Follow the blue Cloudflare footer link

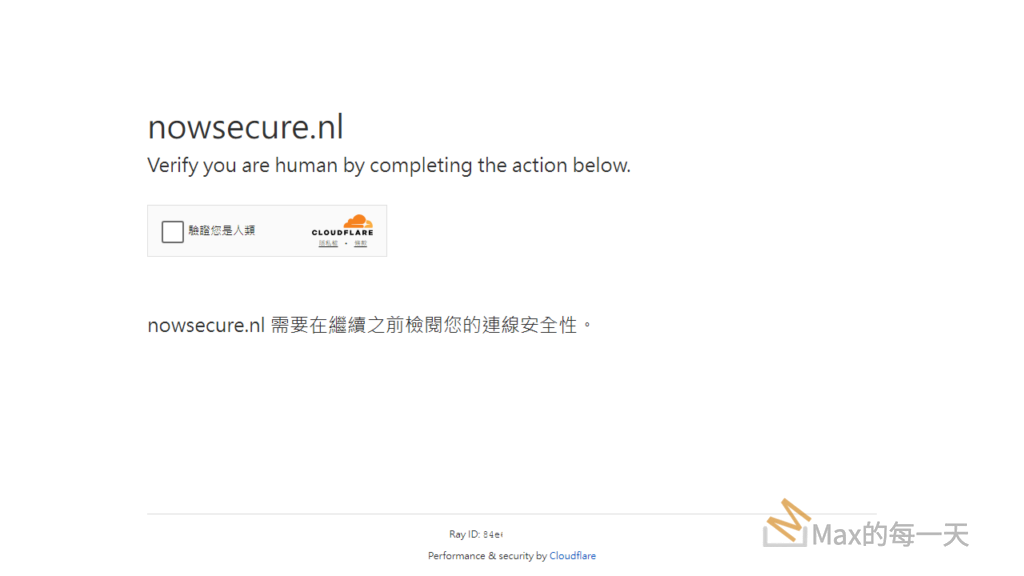click(x=572, y=556)
